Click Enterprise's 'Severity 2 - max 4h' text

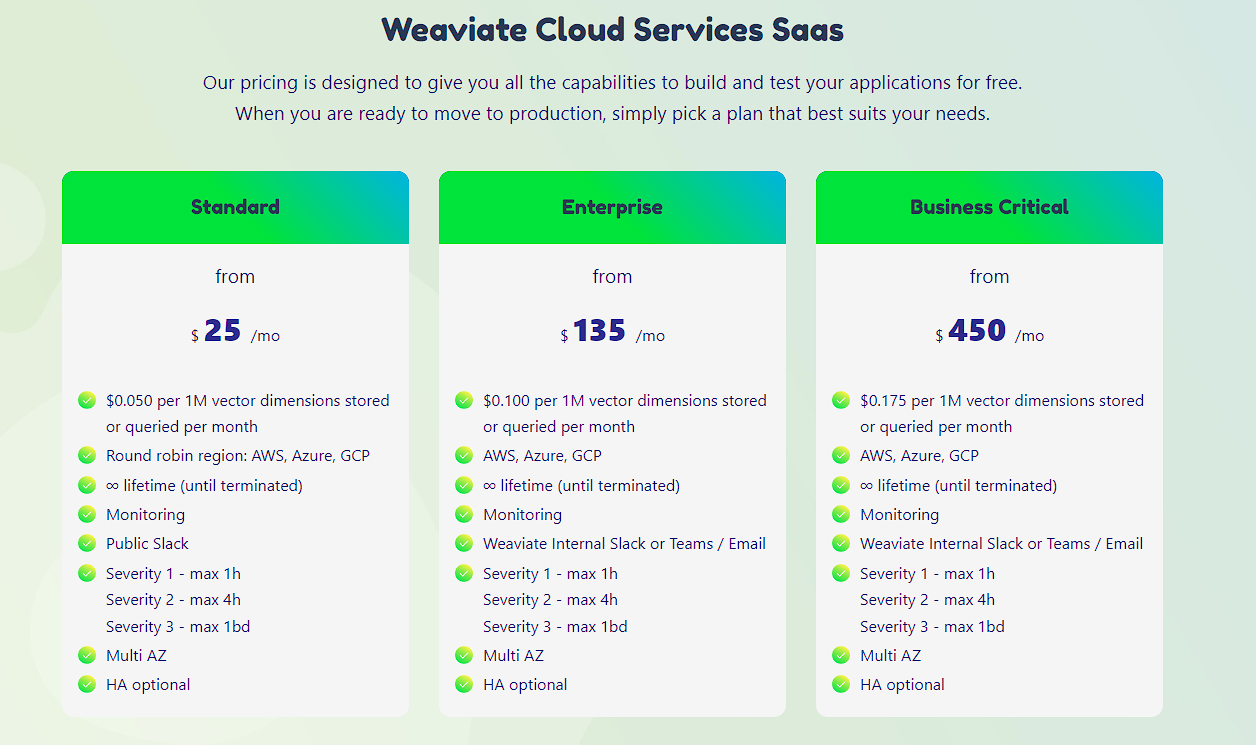(x=550, y=600)
